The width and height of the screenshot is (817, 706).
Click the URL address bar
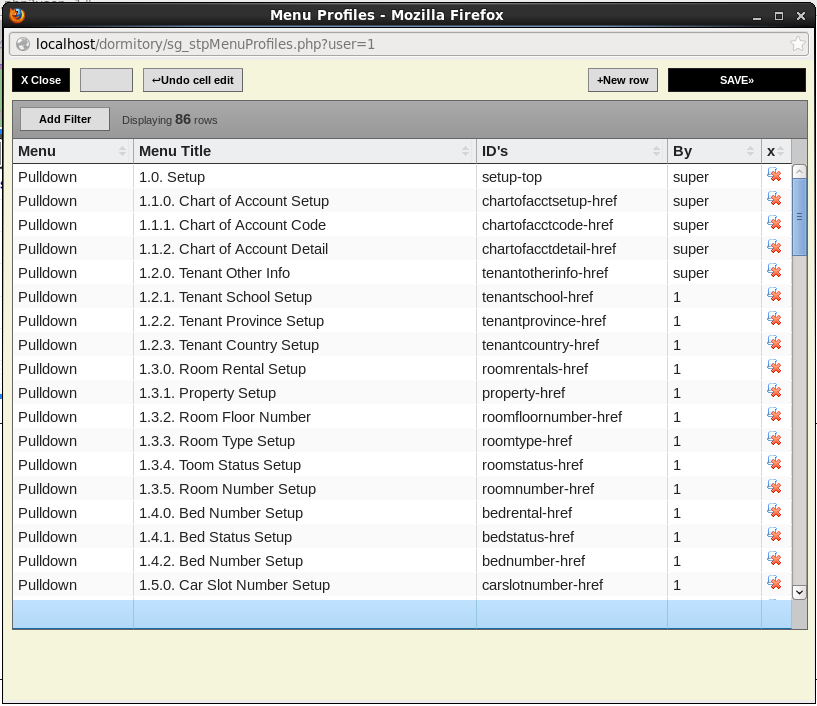point(400,44)
